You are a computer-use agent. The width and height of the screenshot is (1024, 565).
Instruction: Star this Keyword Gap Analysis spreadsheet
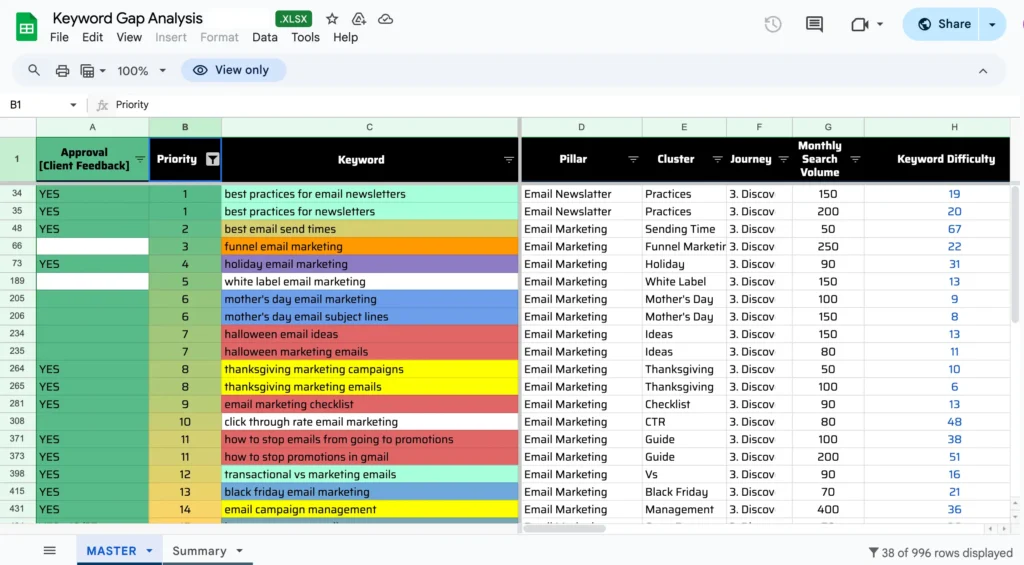(x=332, y=19)
